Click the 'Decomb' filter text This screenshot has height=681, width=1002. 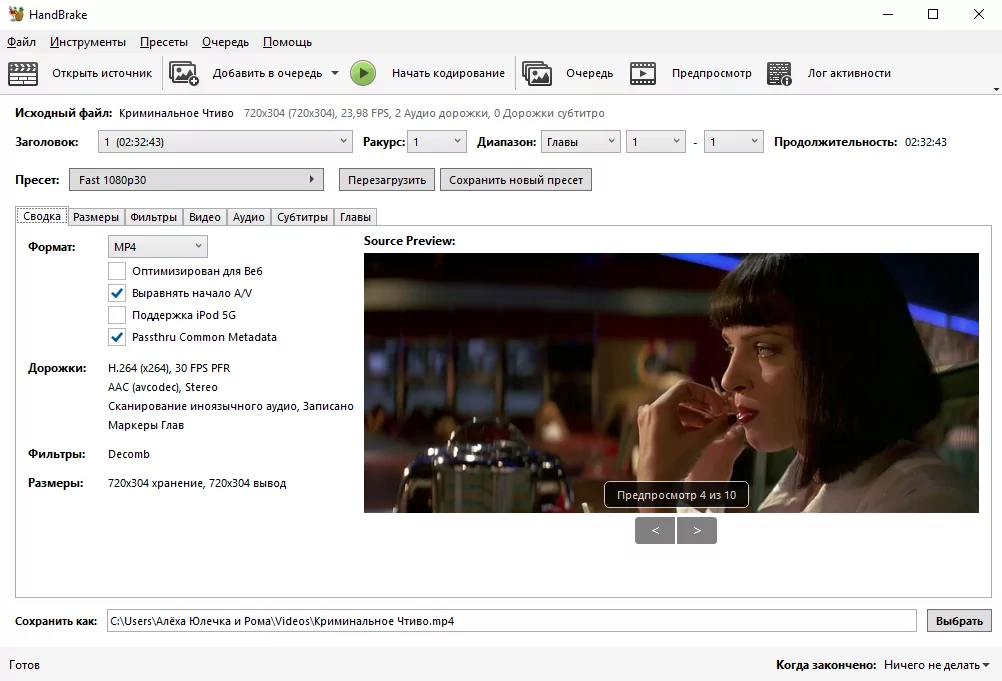(x=128, y=454)
